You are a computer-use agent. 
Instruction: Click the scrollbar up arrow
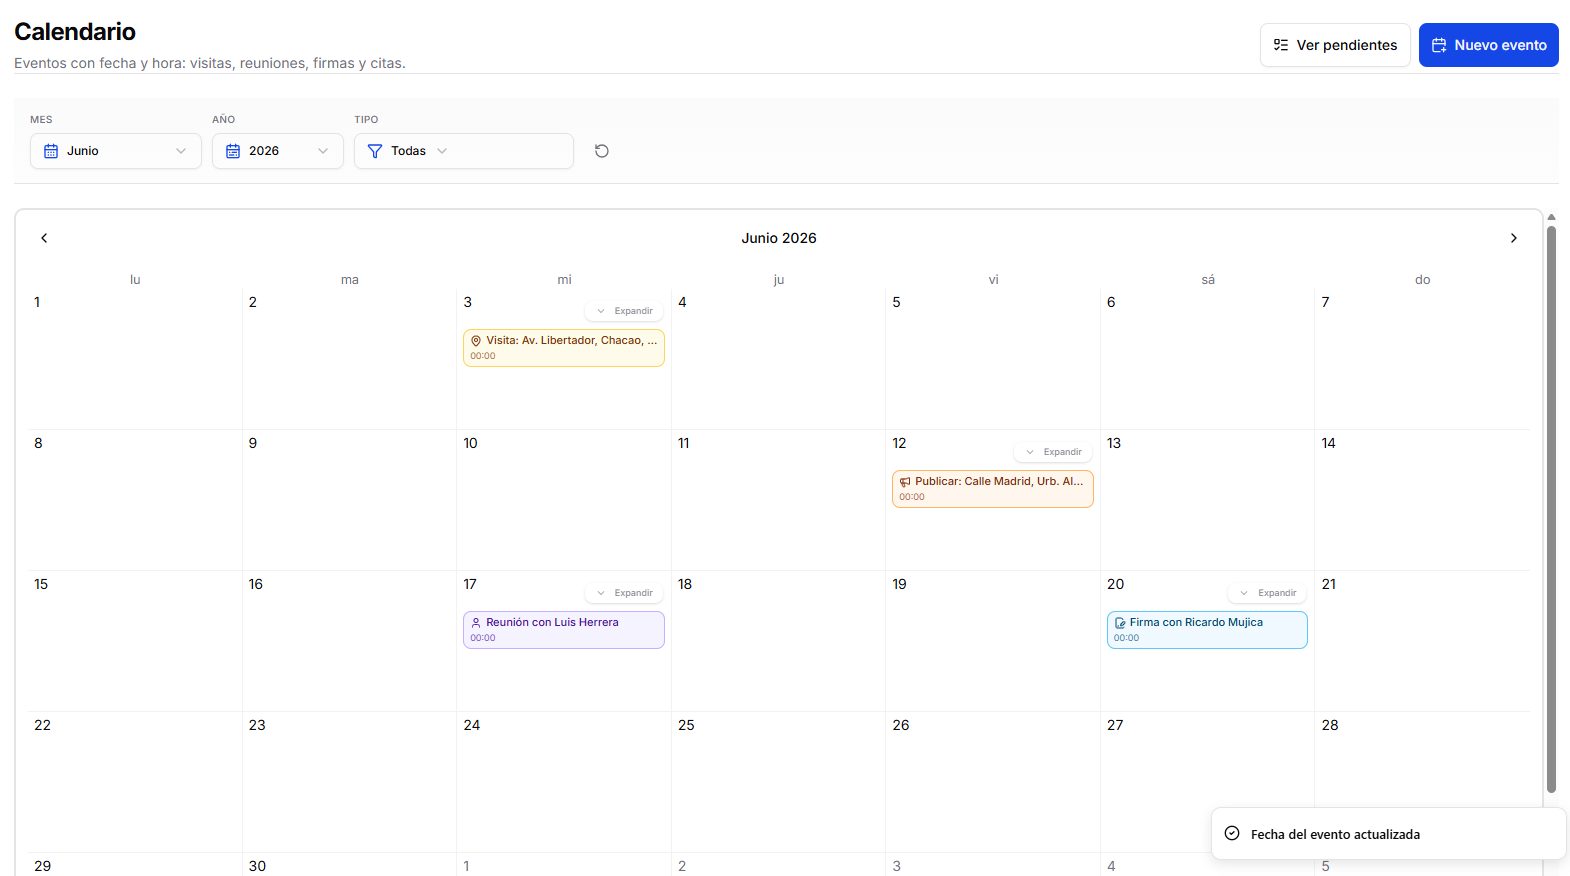coord(1551,217)
